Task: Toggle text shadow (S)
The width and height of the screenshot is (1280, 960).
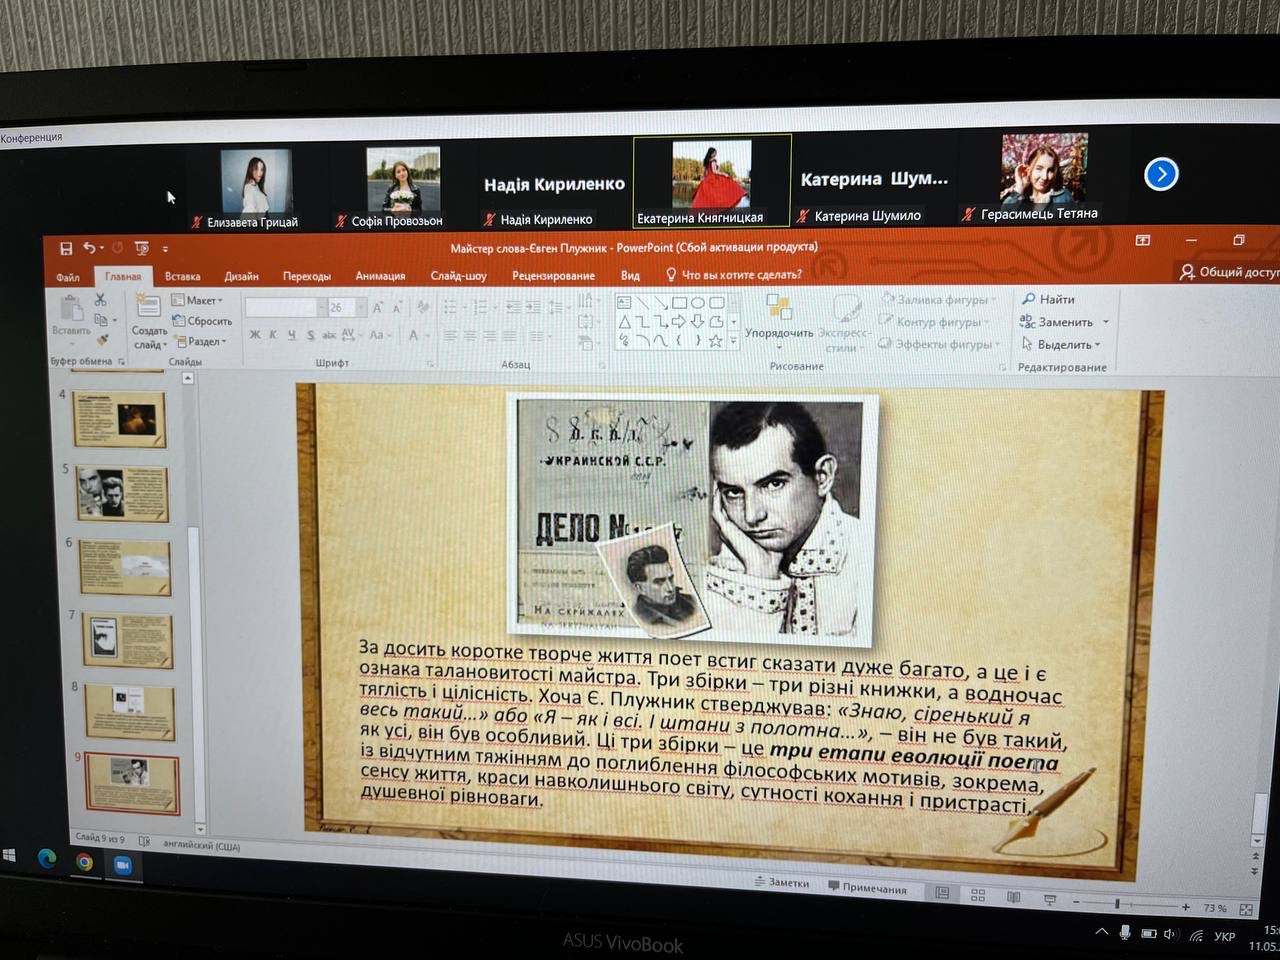Action: (310, 335)
